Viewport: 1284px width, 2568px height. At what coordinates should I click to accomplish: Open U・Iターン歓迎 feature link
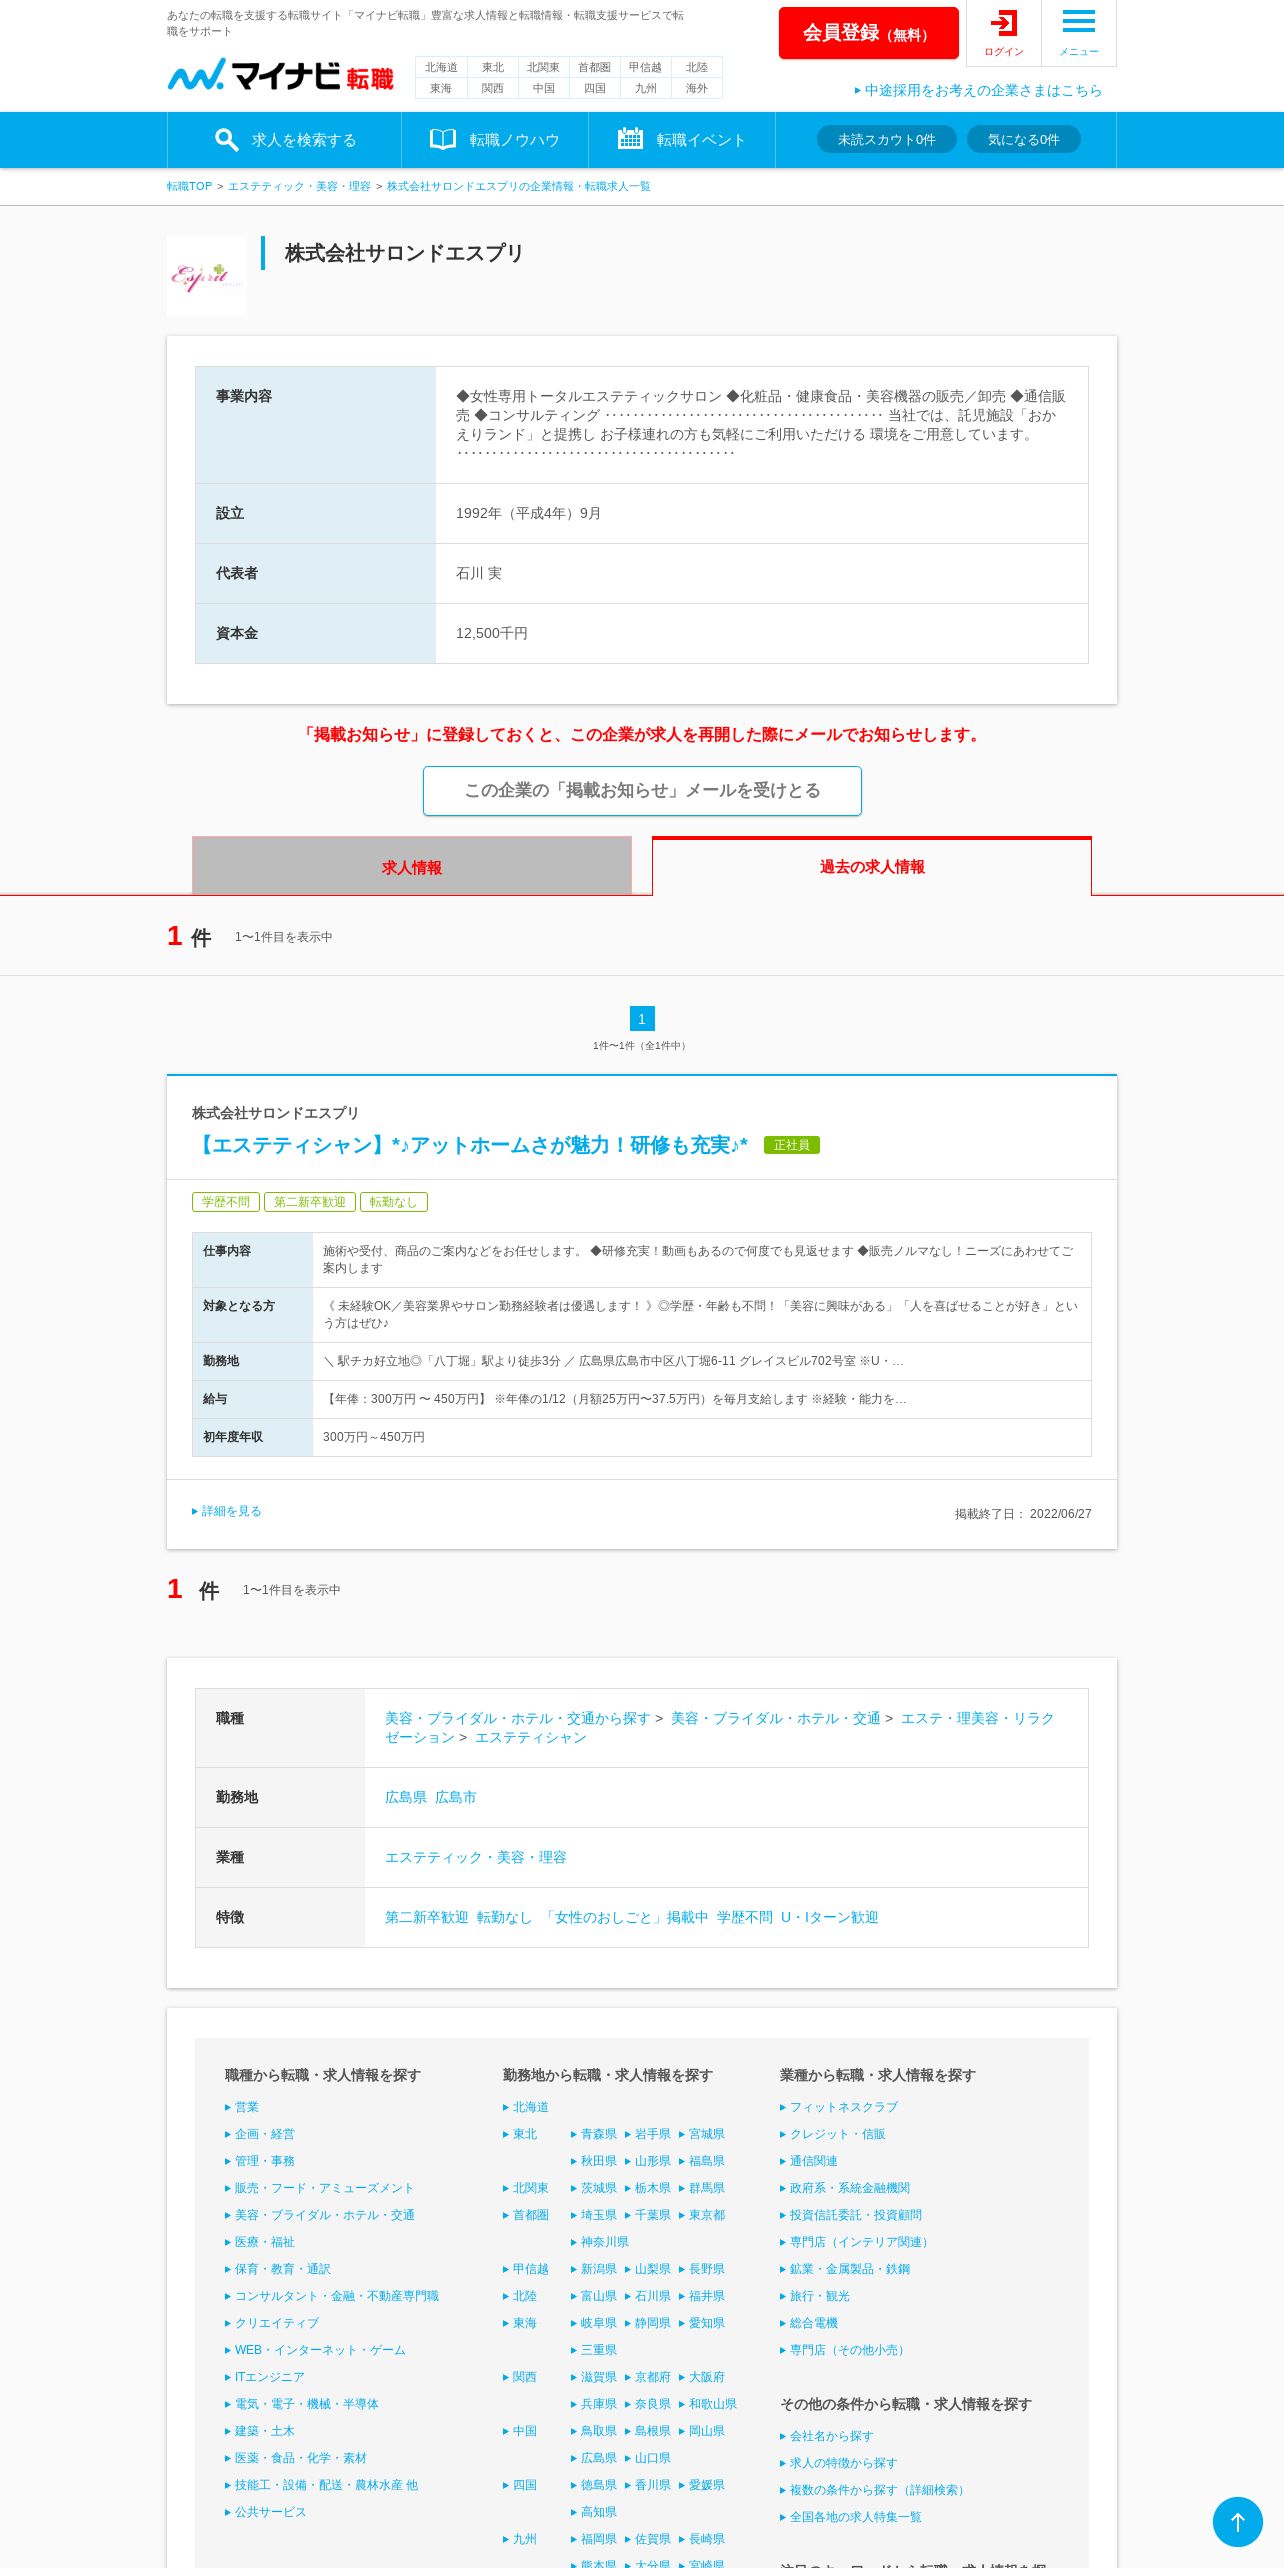830,1917
